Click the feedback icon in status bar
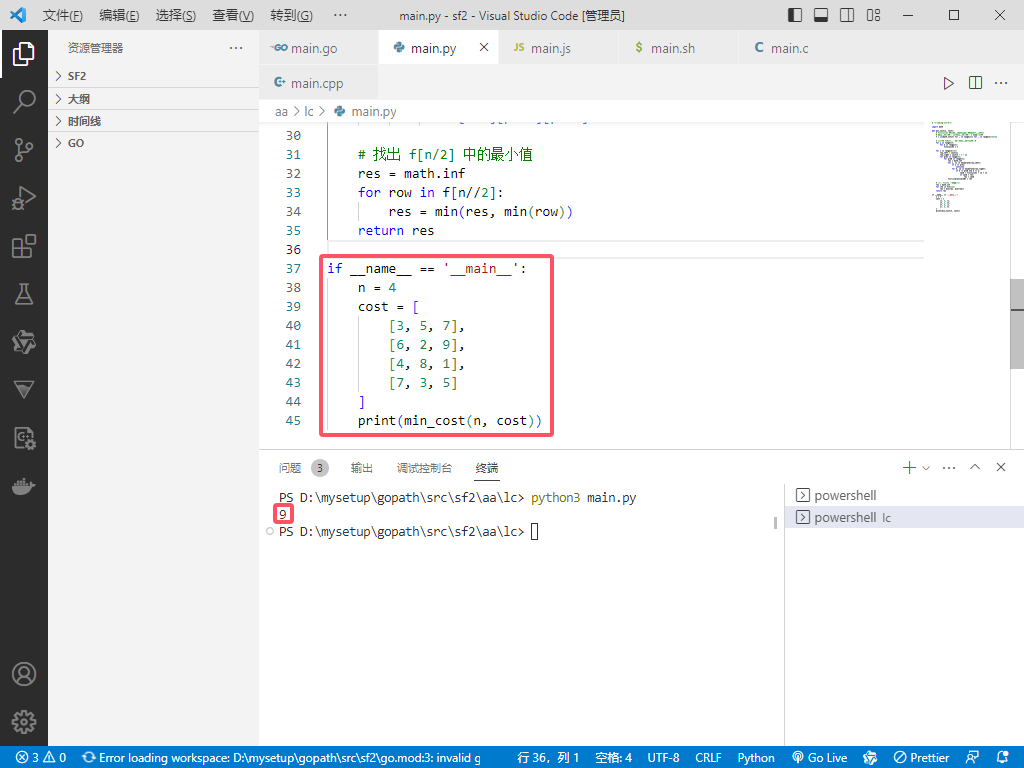This screenshot has height=768, width=1024. [x=972, y=758]
